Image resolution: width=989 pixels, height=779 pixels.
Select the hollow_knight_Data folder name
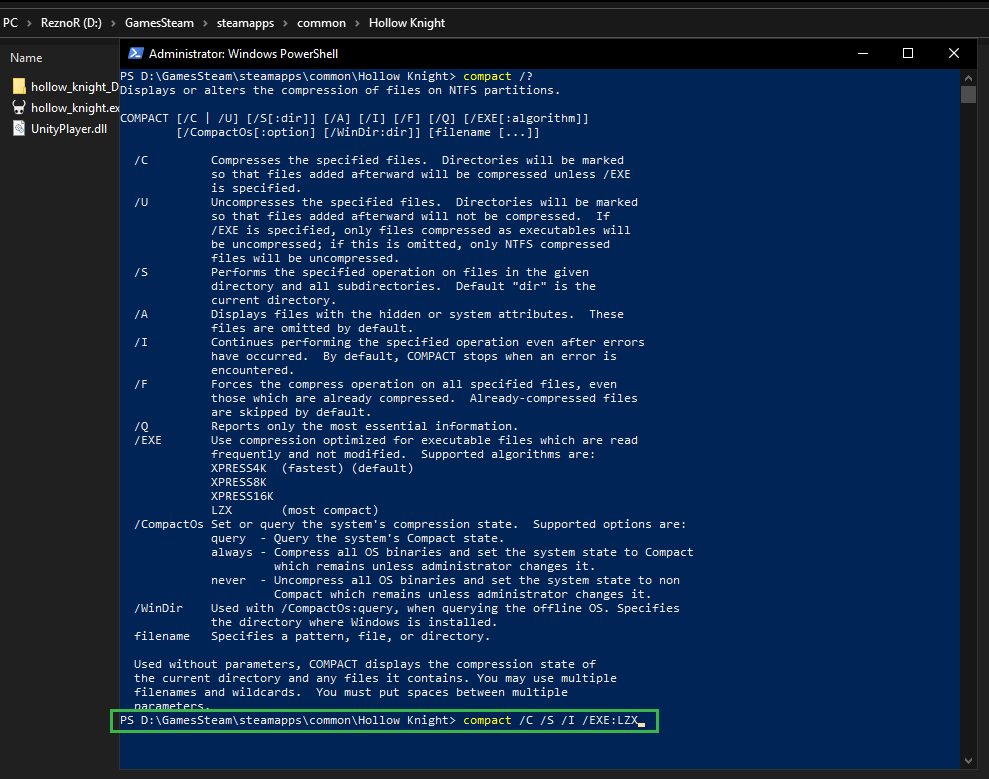click(74, 87)
